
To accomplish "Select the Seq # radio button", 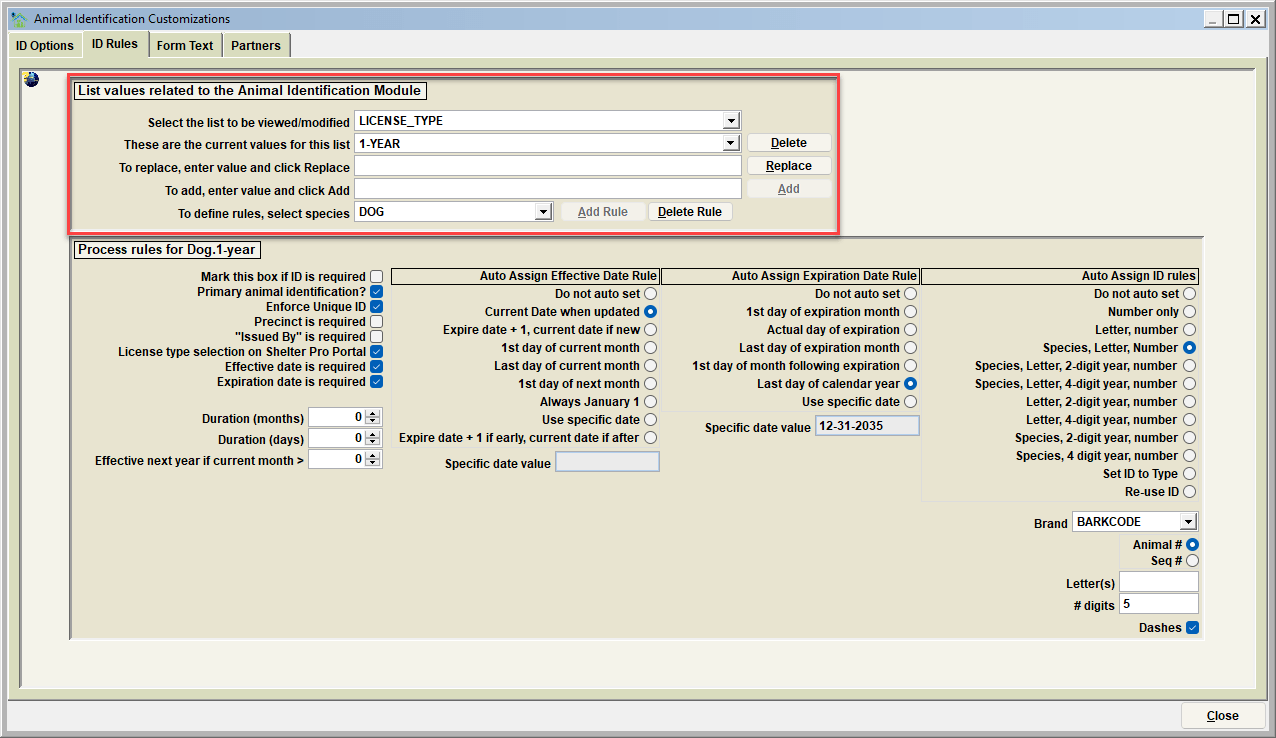I will [1192, 561].
